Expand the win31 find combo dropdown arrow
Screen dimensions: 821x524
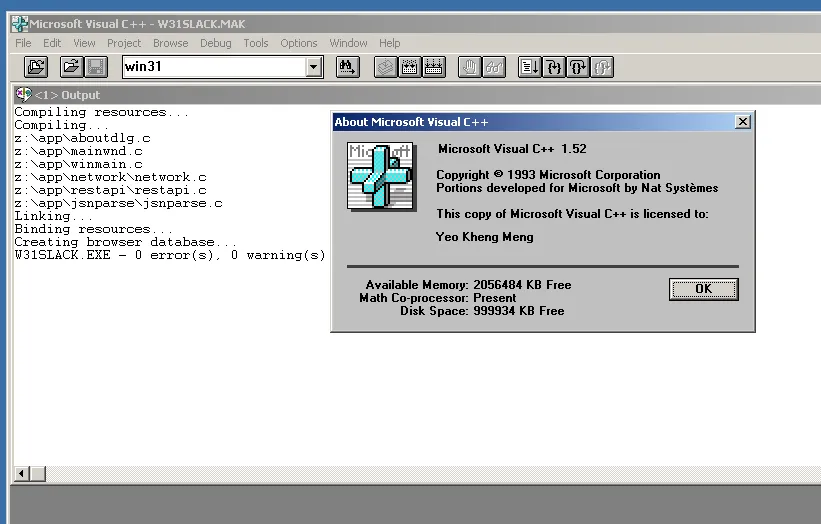pyautogui.click(x=314, y=67)
